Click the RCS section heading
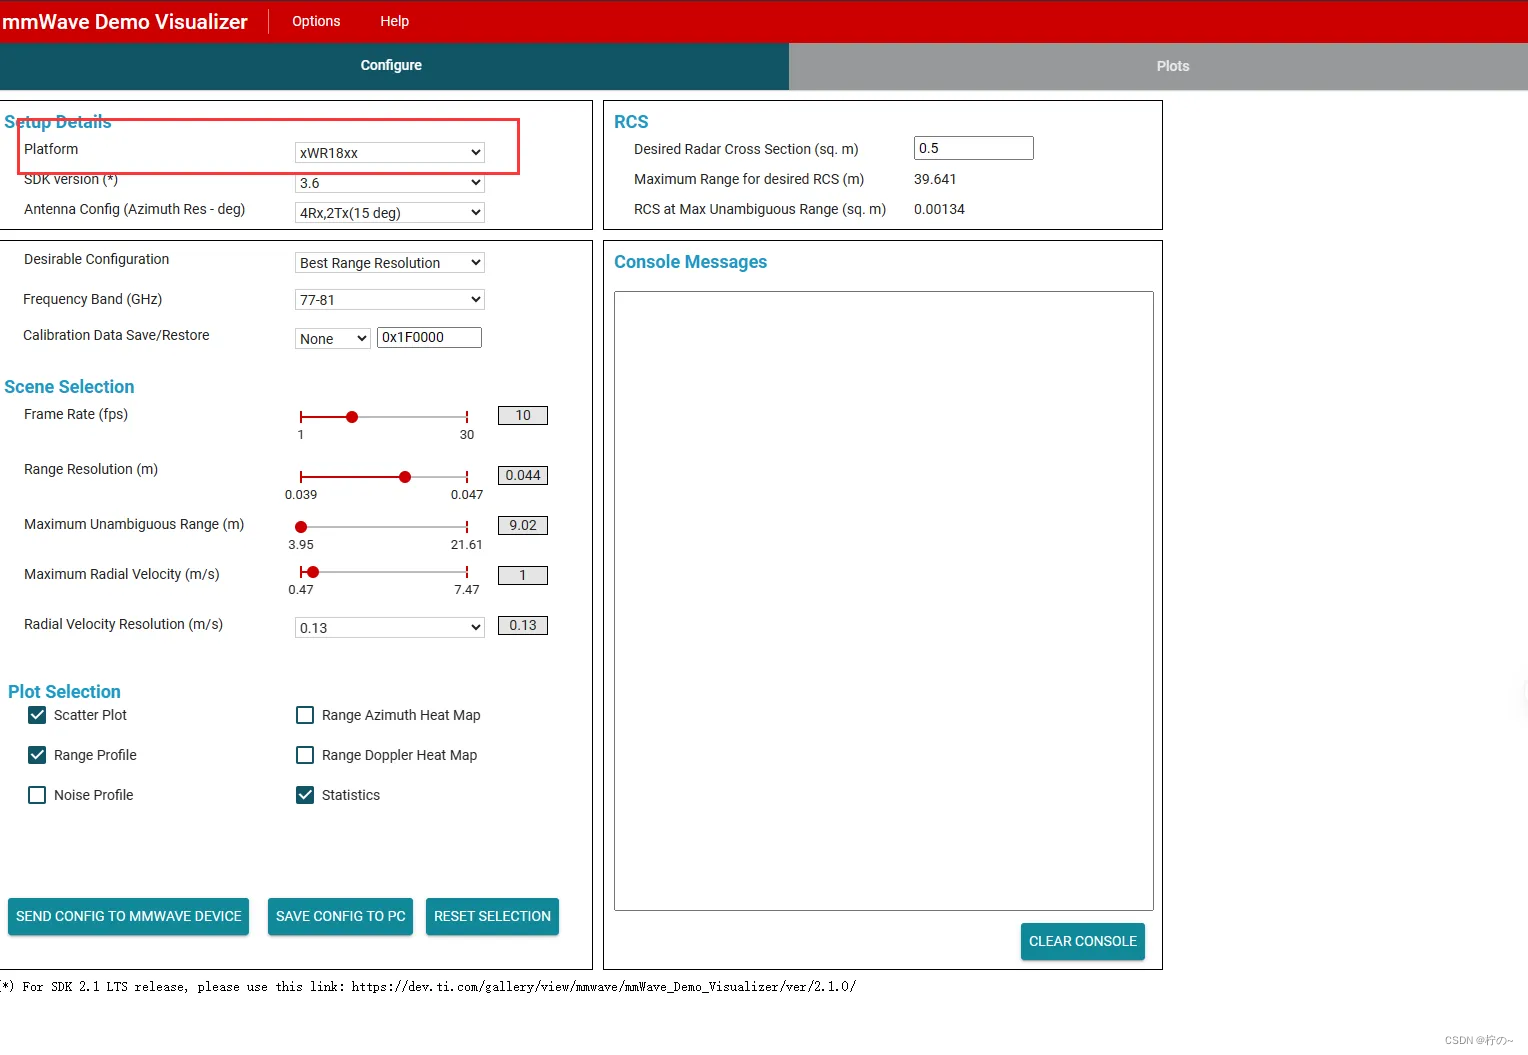 pyautogui.click(x=631, y=122)
